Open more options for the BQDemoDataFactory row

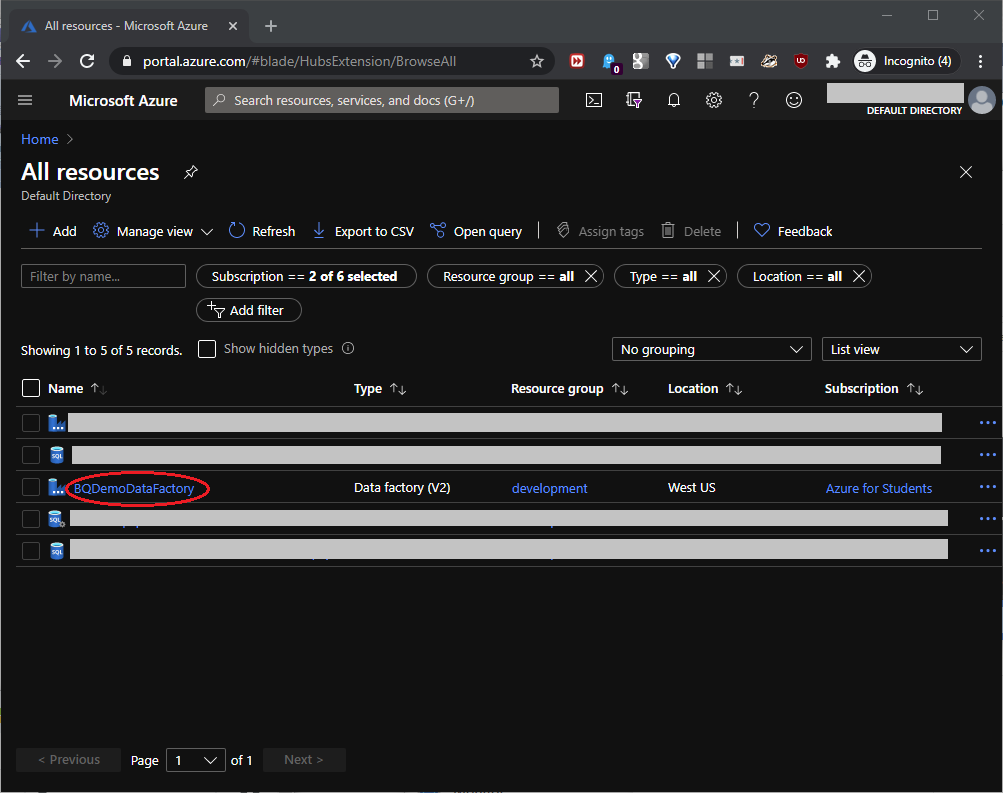988,487
